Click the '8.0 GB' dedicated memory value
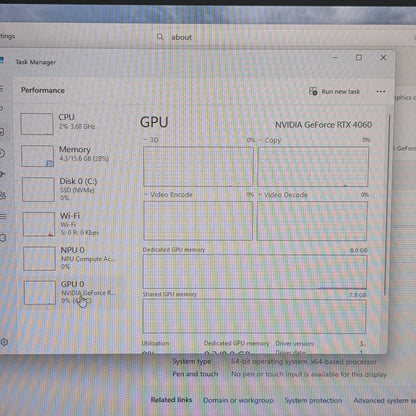The width and height of the screenshot is (416, 416). click(x=359, y=250)
